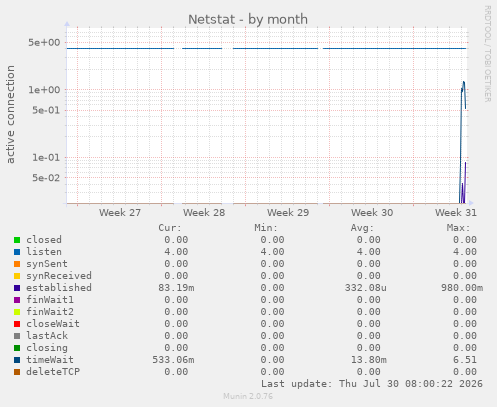
Task: Click the 'established' legend label
Action: click(x=59, y=288)
